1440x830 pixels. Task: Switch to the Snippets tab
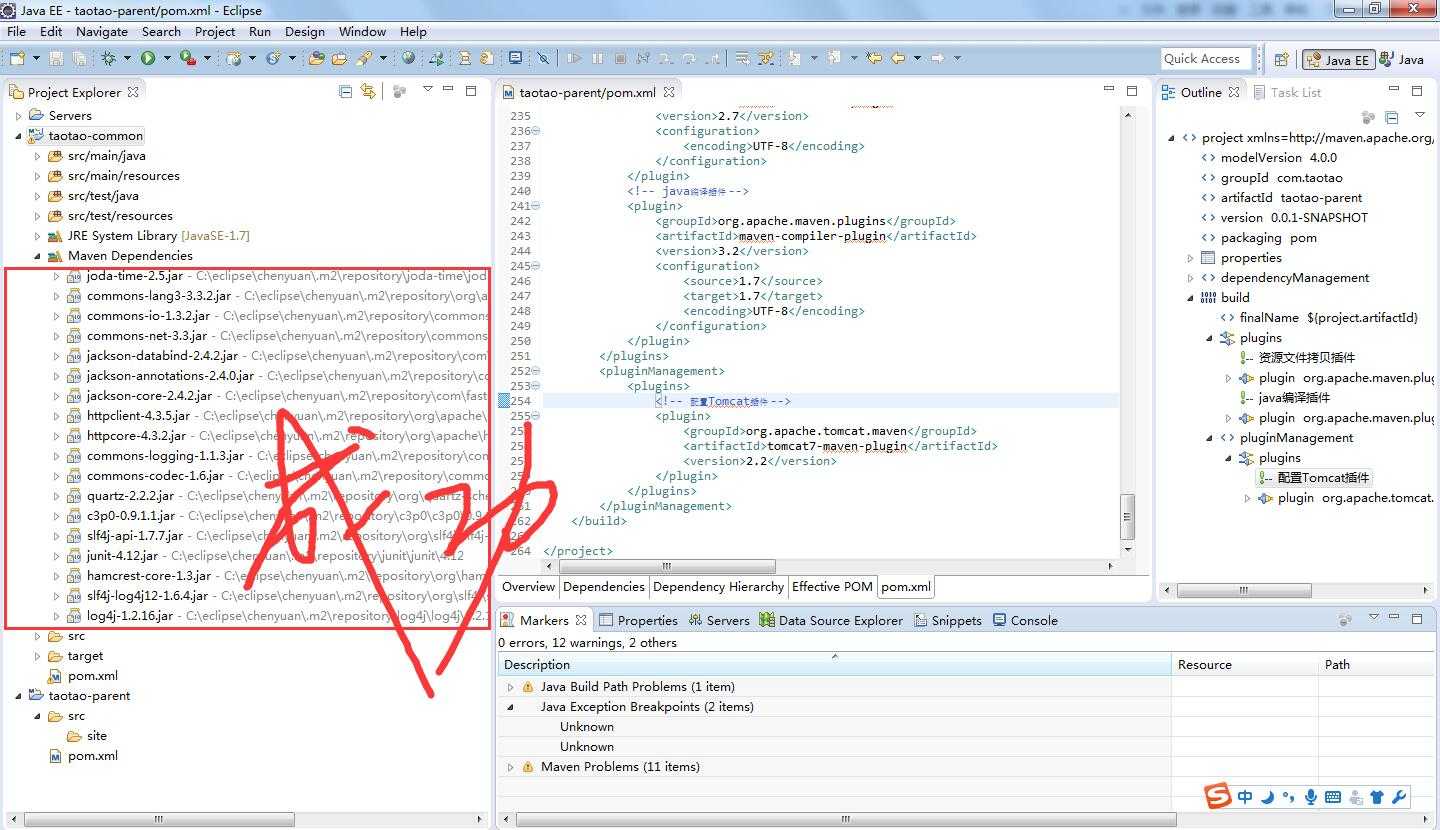[947, 620]
